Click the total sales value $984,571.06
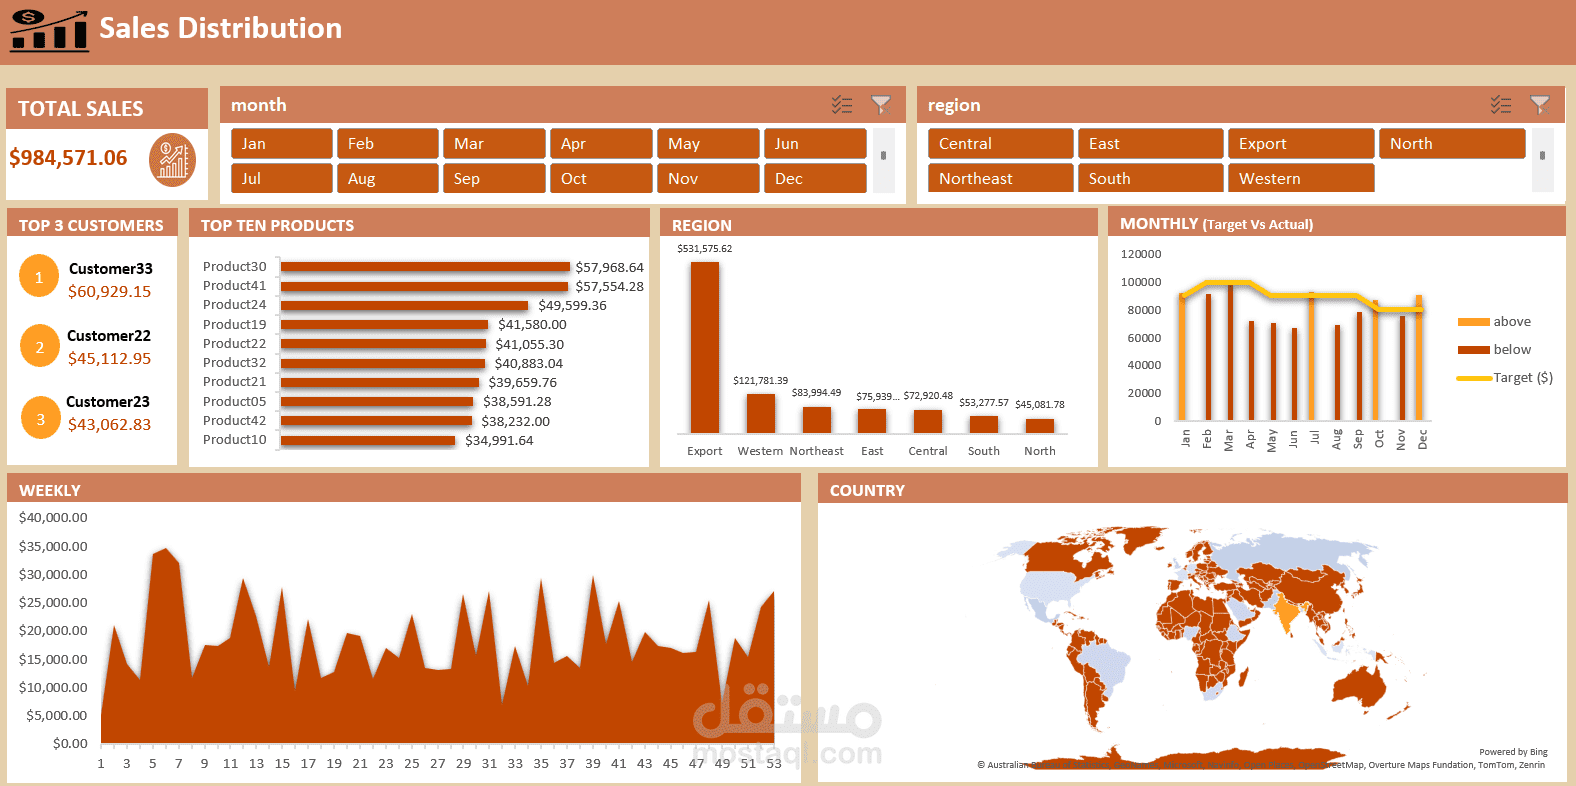 pos(68,158)
